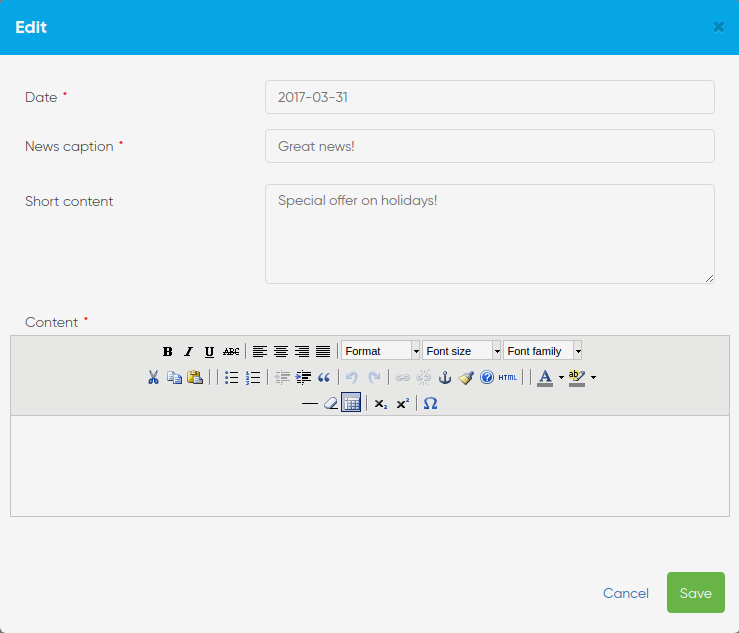Apply strikethrough text formatting
Screen dimensions: 739x633
(231, 351)
